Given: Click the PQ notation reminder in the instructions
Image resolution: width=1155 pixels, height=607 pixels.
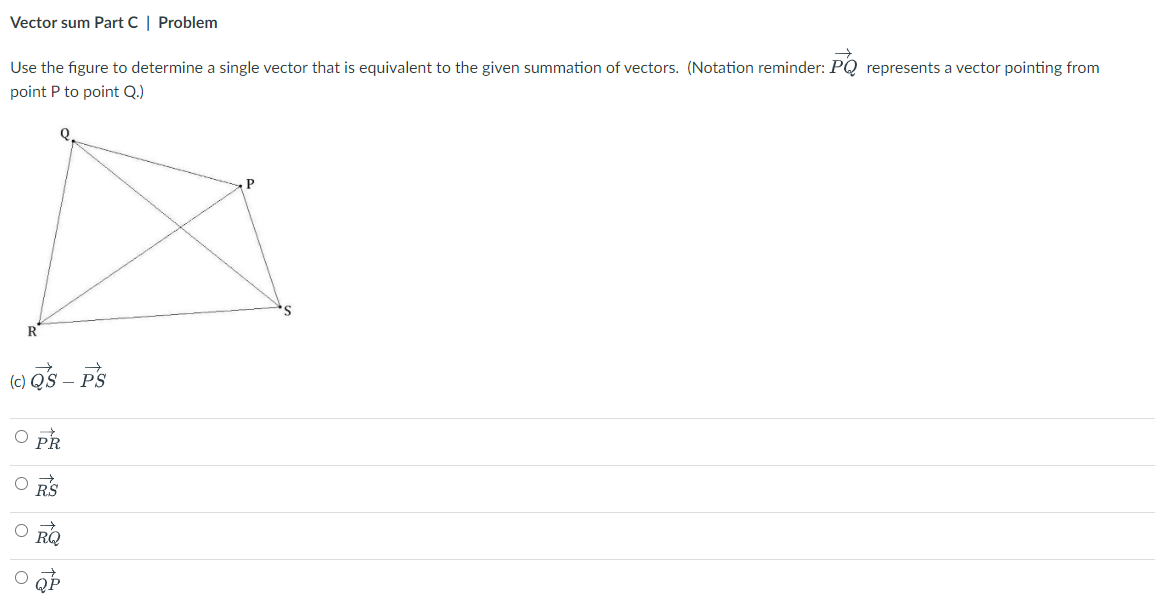Looking at the screenshot, I should (x=842, y=64).
